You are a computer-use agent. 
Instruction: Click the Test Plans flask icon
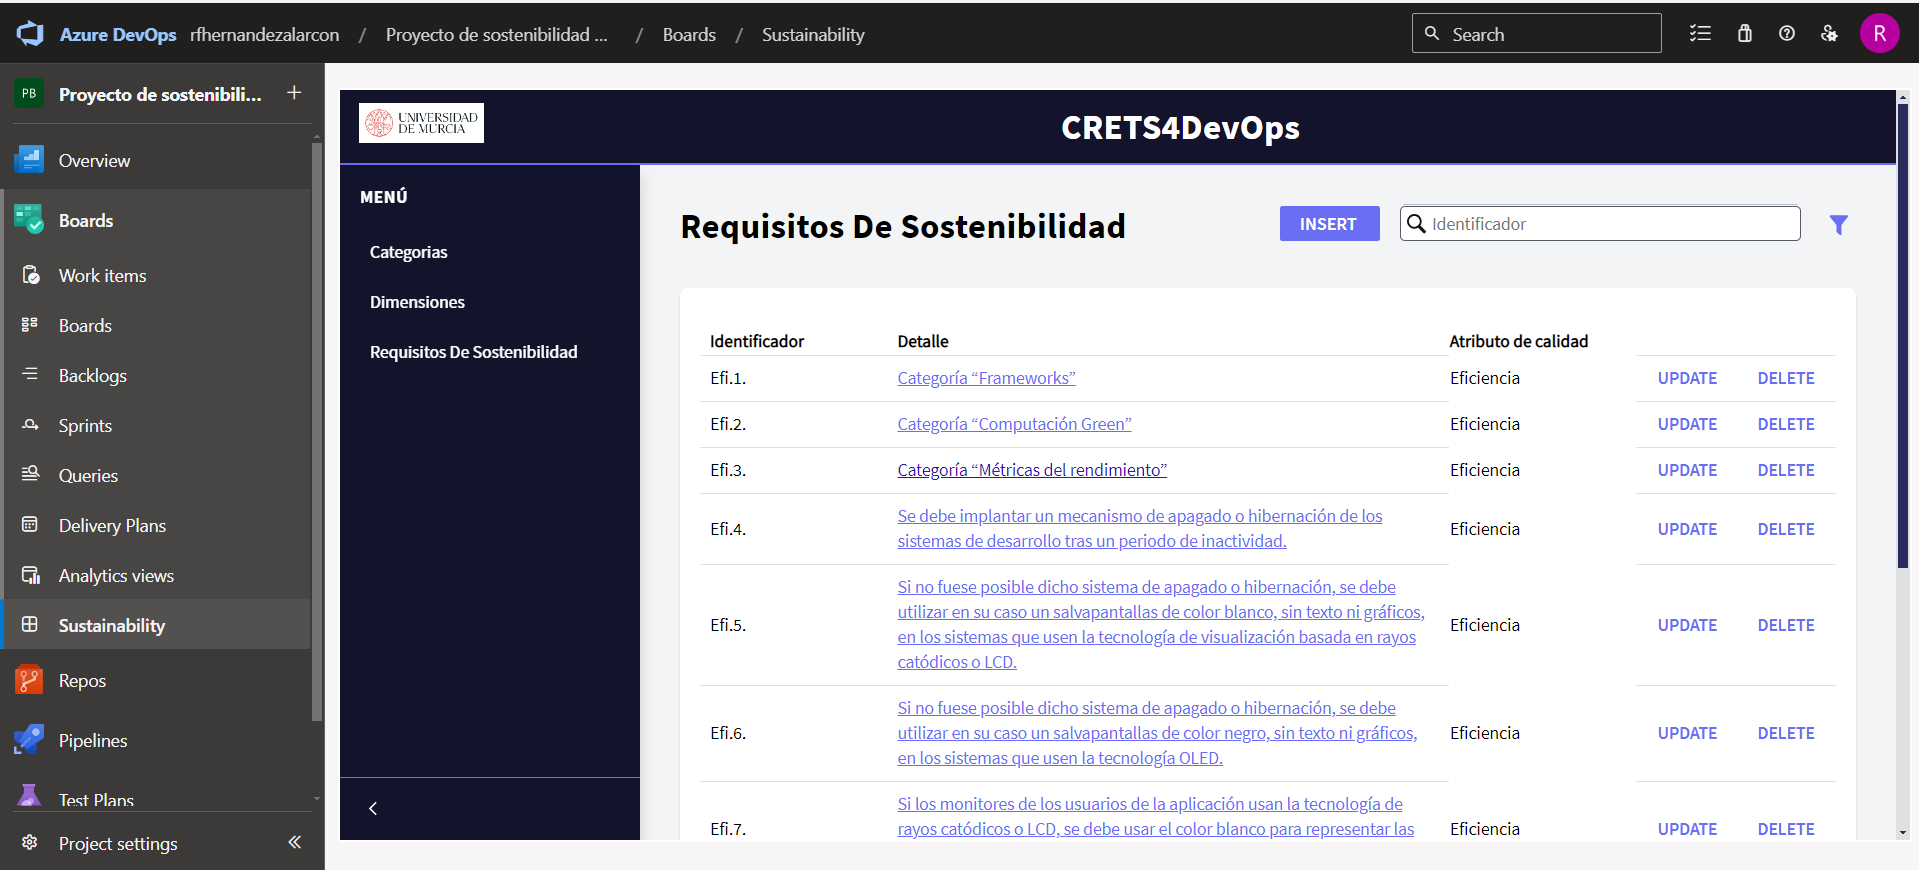pyautogui.click(x=29, y=796)
